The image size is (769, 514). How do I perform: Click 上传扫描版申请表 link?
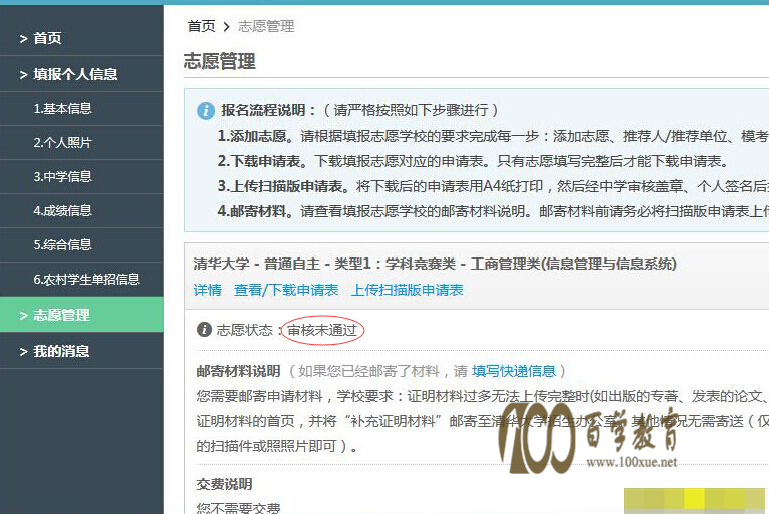click(x=407, y=290)
